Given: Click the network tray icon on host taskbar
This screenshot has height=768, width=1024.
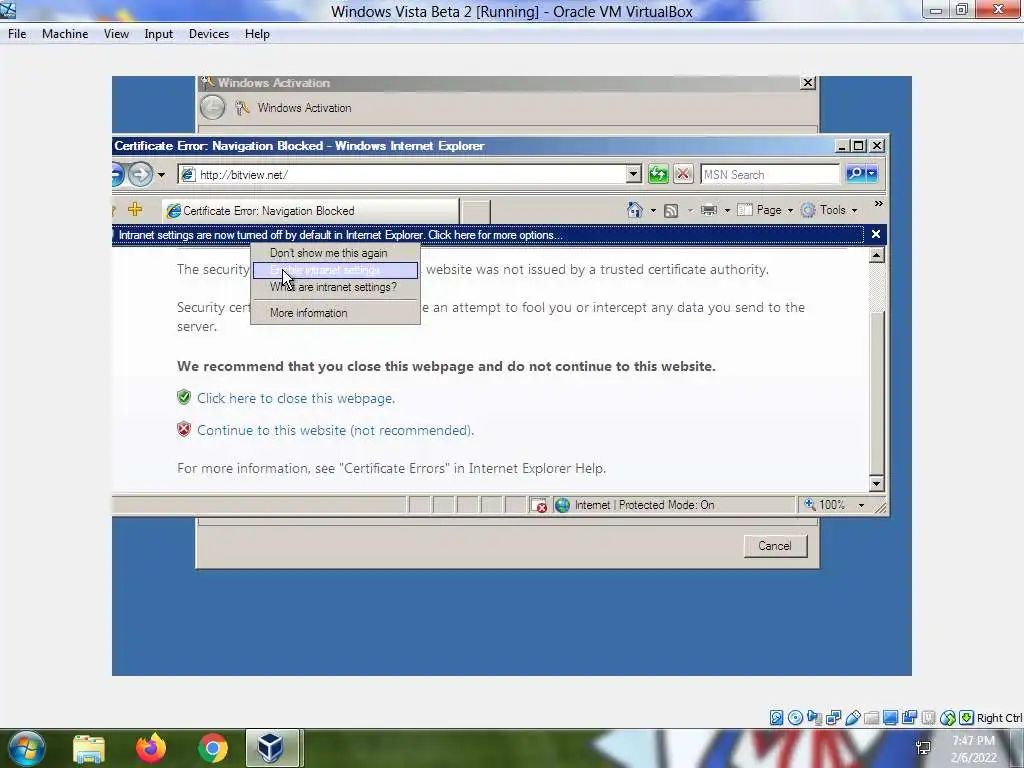Looking at the screenshot, I should pos(923,748).
